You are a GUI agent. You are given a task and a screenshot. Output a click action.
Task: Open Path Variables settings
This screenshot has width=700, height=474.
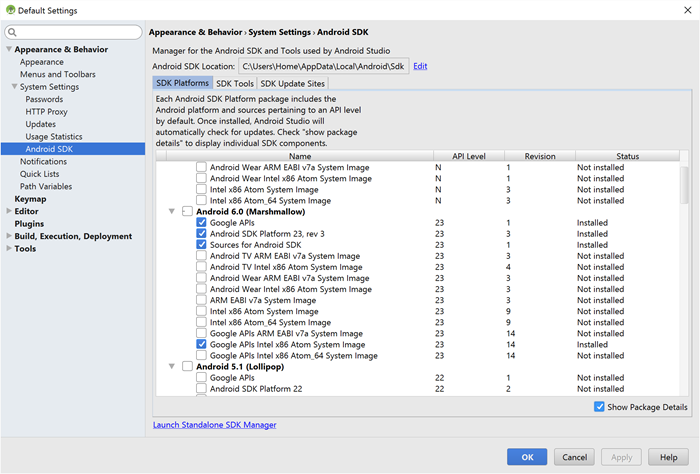46,187
